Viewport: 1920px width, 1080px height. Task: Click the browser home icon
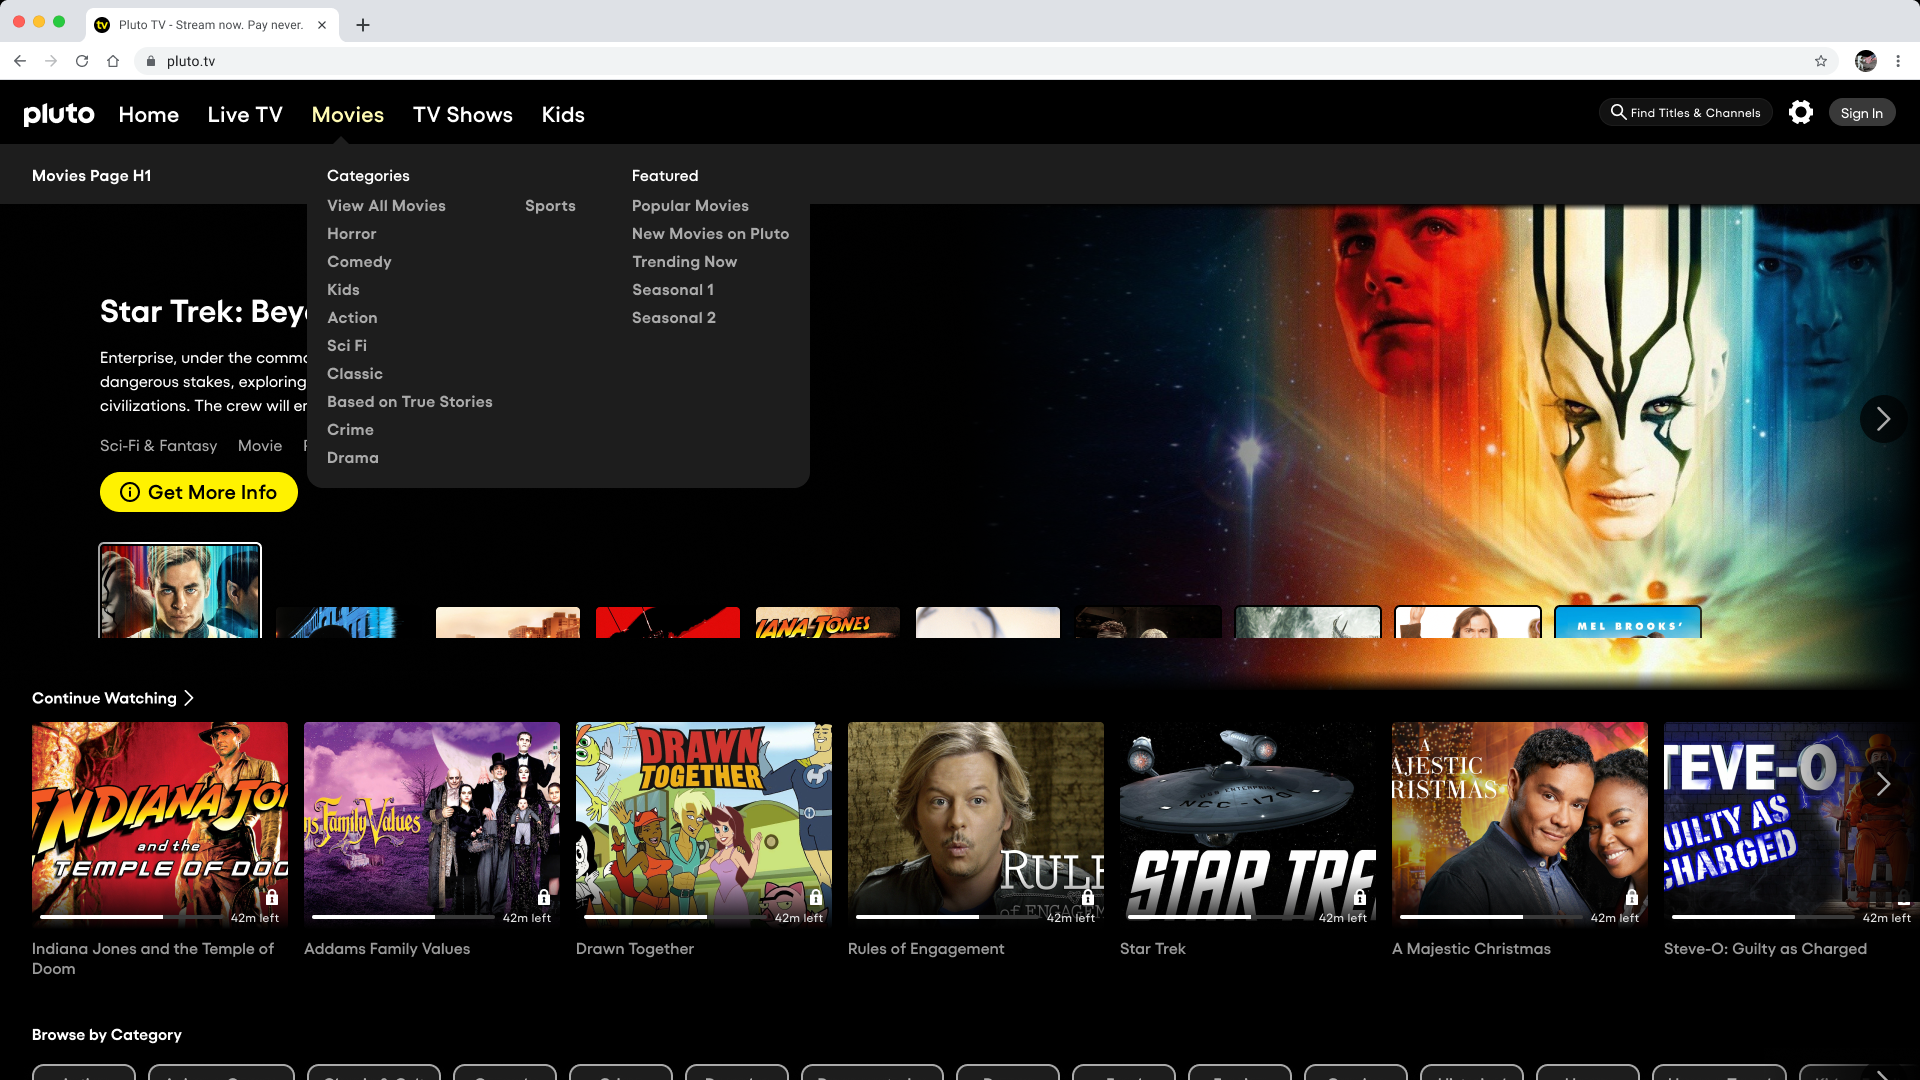click(x=113, y=61)
